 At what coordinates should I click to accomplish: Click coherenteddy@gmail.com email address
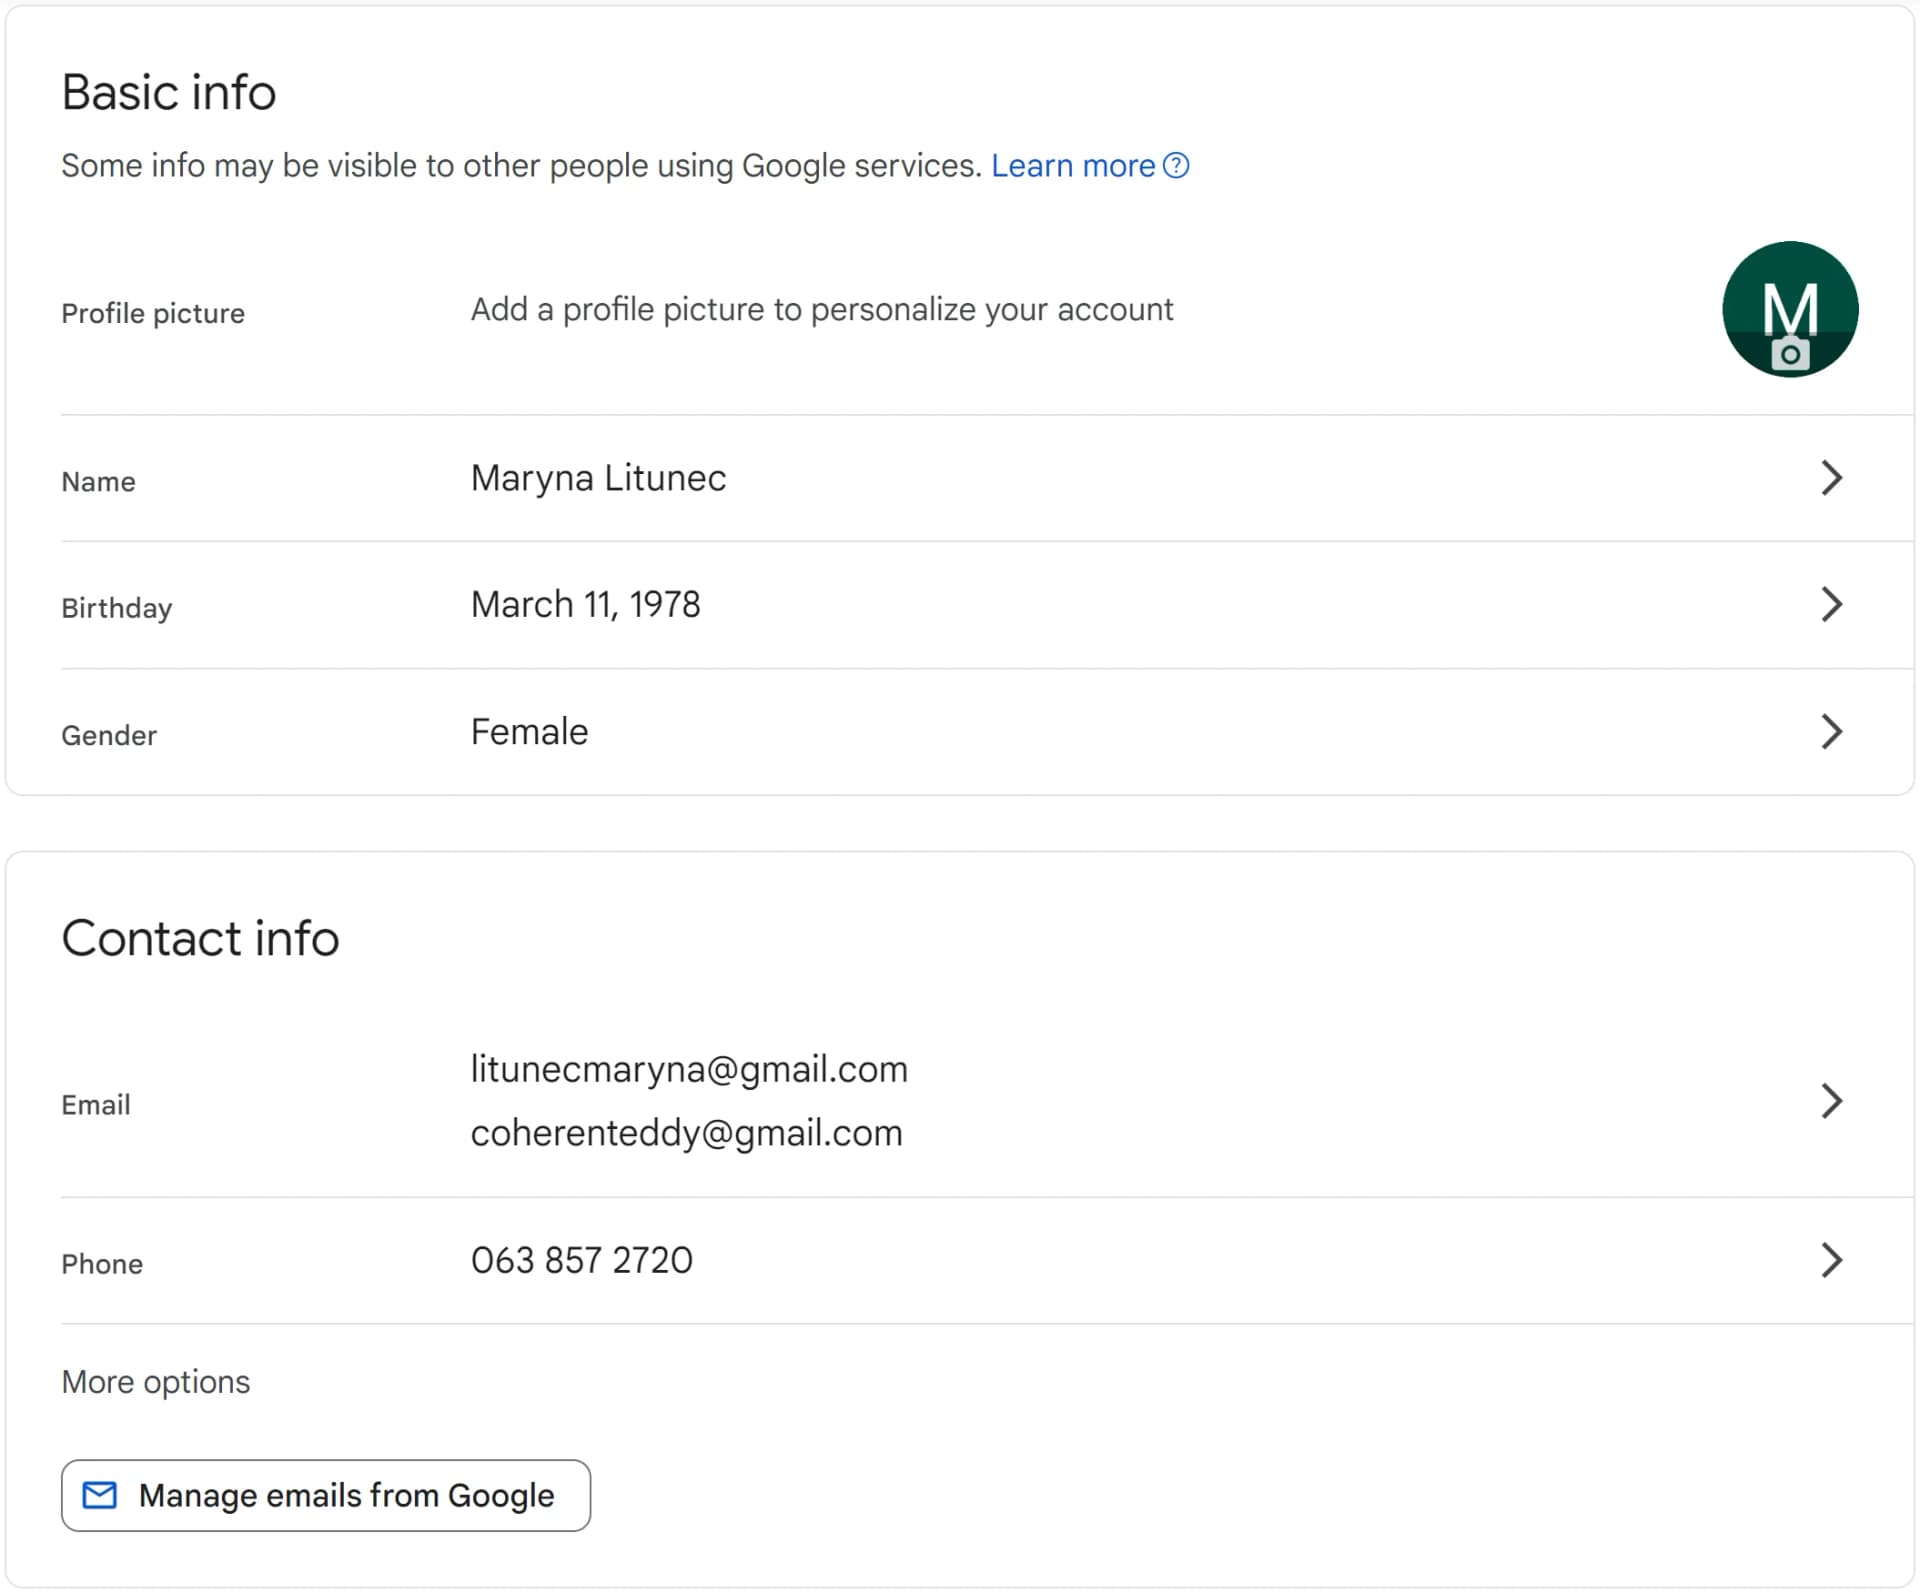(687, 1133)
